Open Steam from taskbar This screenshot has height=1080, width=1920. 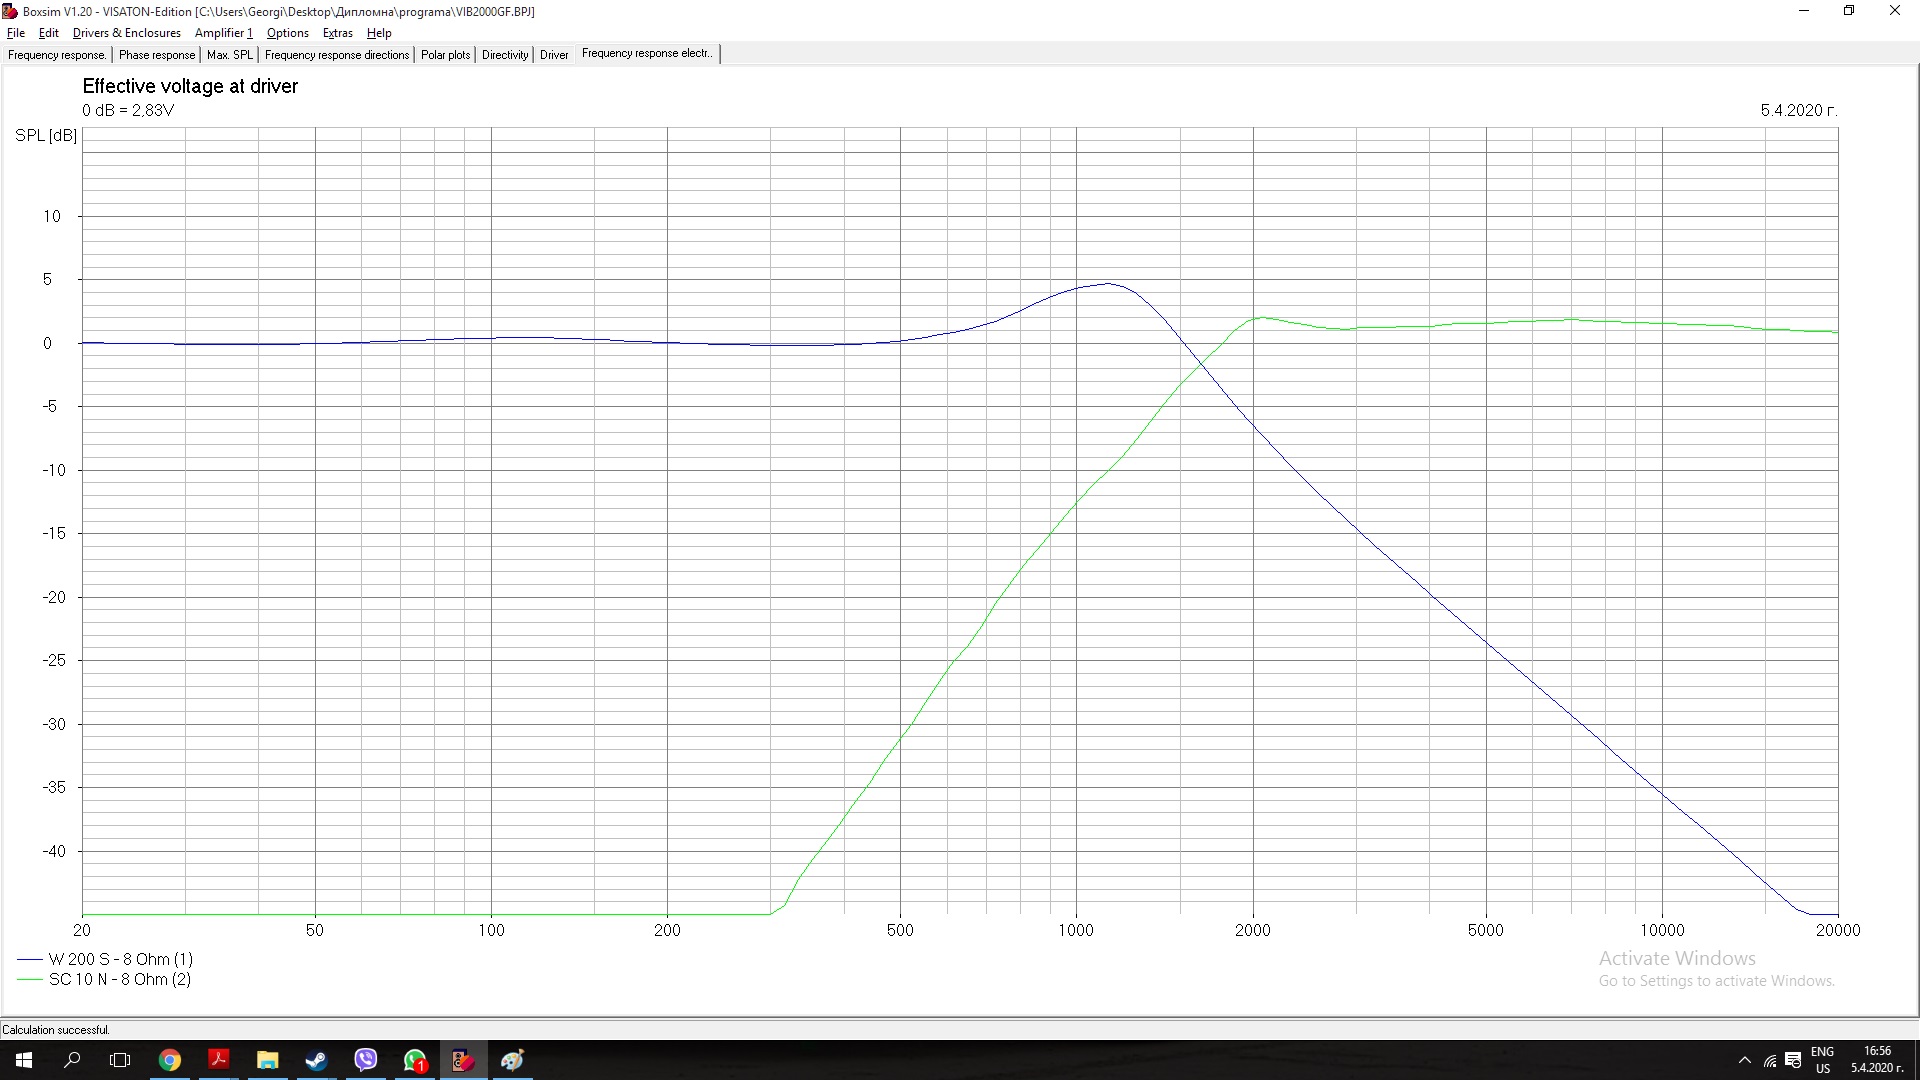pyautogui.click(x=316, y=1060)
